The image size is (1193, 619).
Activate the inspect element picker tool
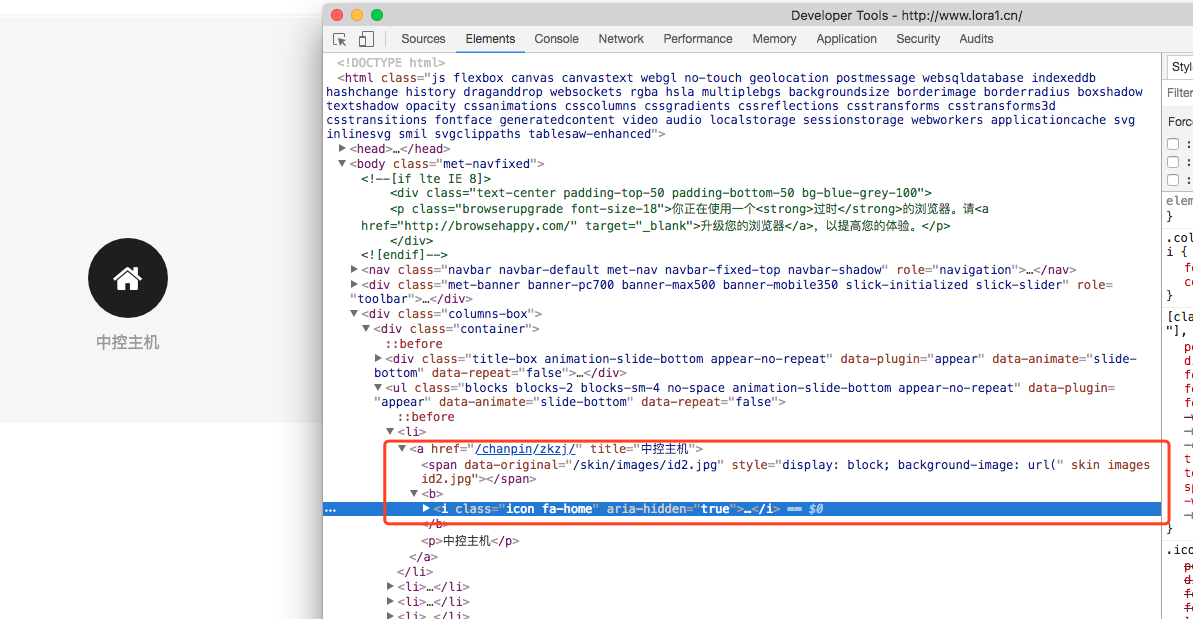(x=340, y=39)
